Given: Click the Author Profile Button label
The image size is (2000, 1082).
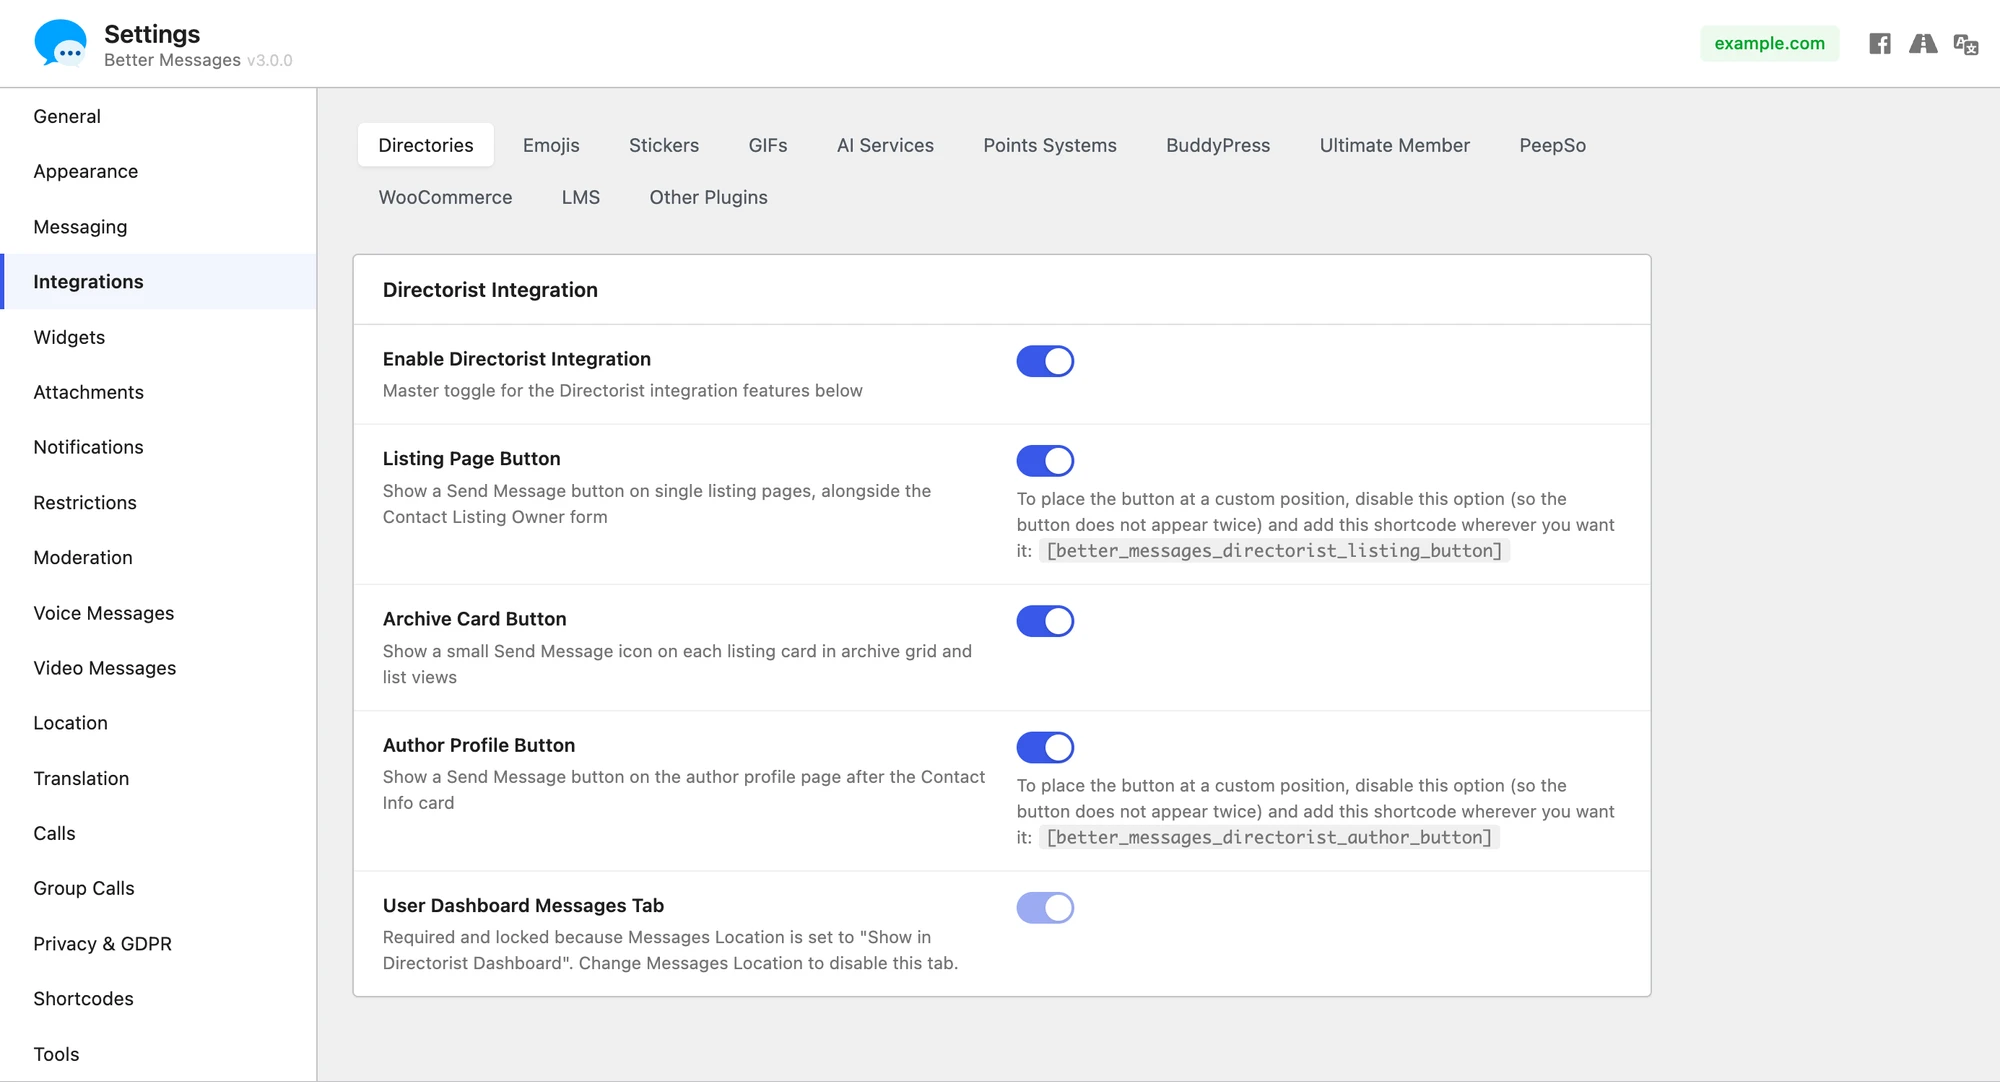Looking at the screenshot, I should (x=479, y=745).
